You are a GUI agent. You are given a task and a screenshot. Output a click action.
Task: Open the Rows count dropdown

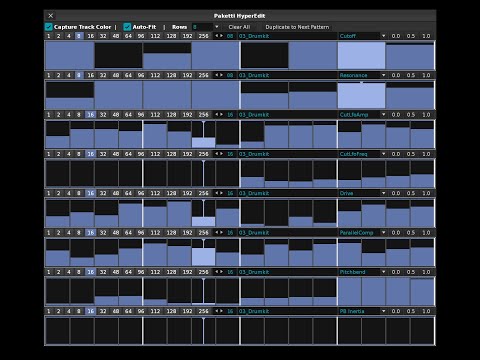click(217, 27)
